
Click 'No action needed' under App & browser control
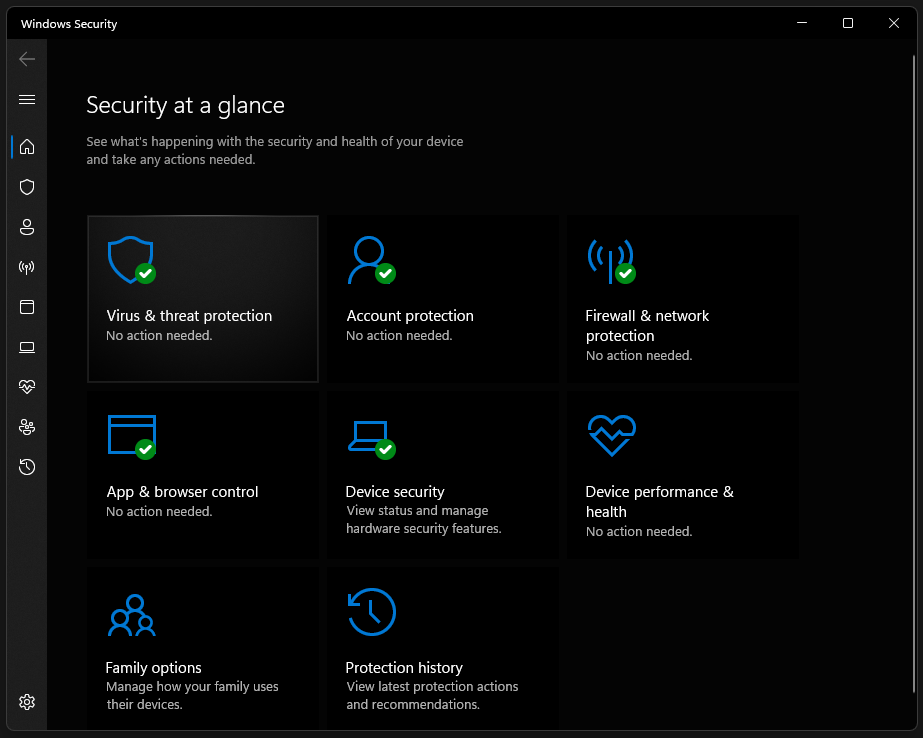[x=159, y=511]
